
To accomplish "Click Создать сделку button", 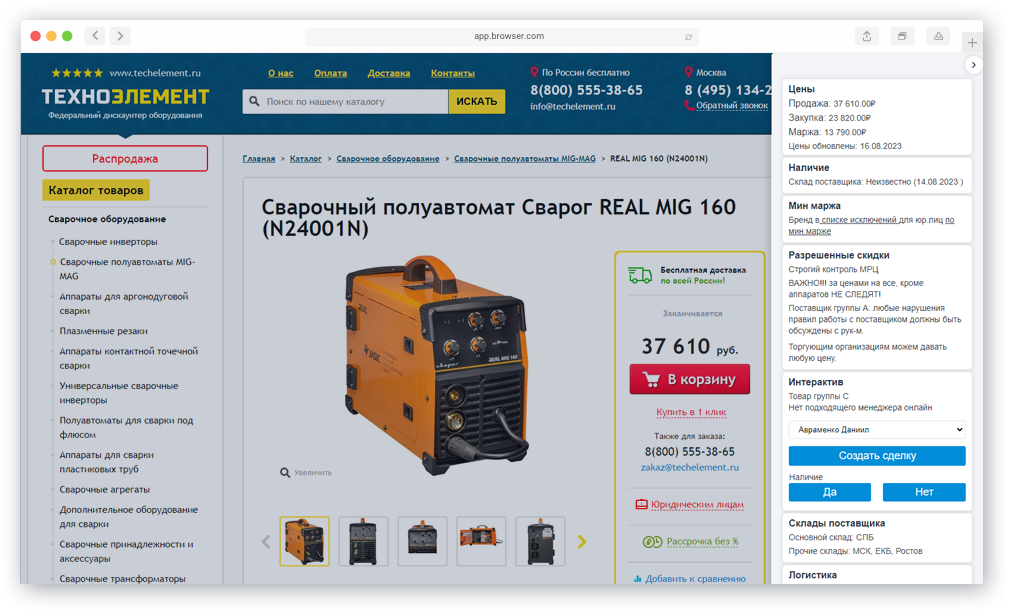I will click(877, 456).
